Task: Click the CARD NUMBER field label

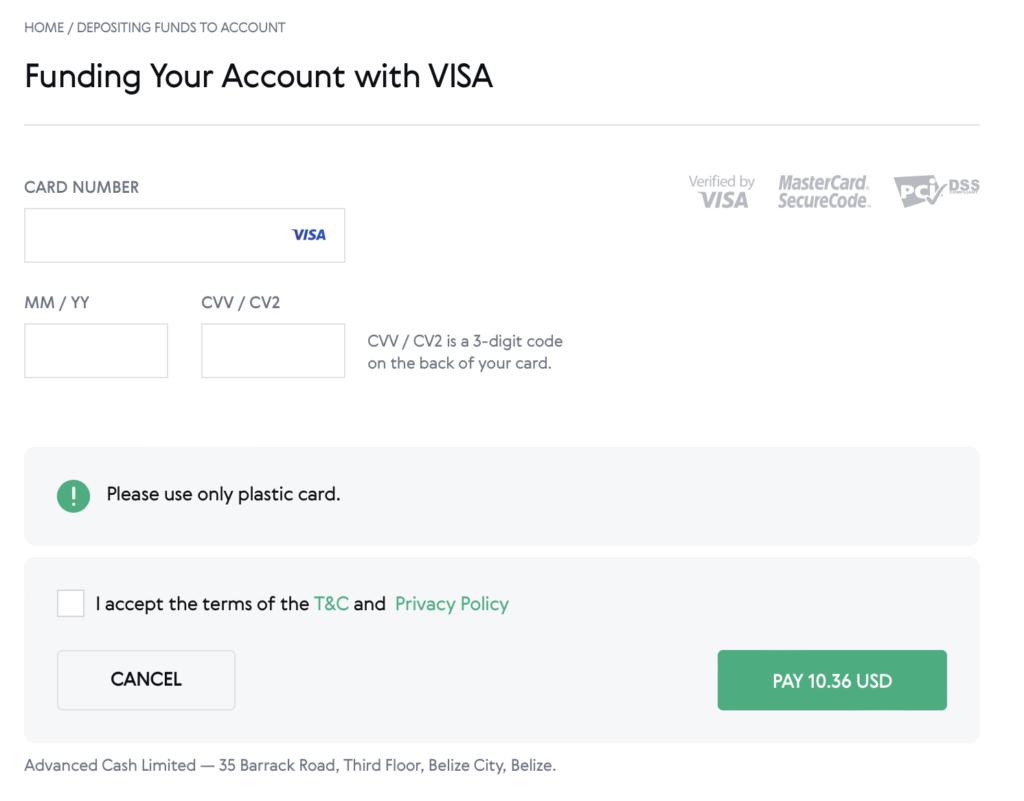Action: click(x=82, y=187)
